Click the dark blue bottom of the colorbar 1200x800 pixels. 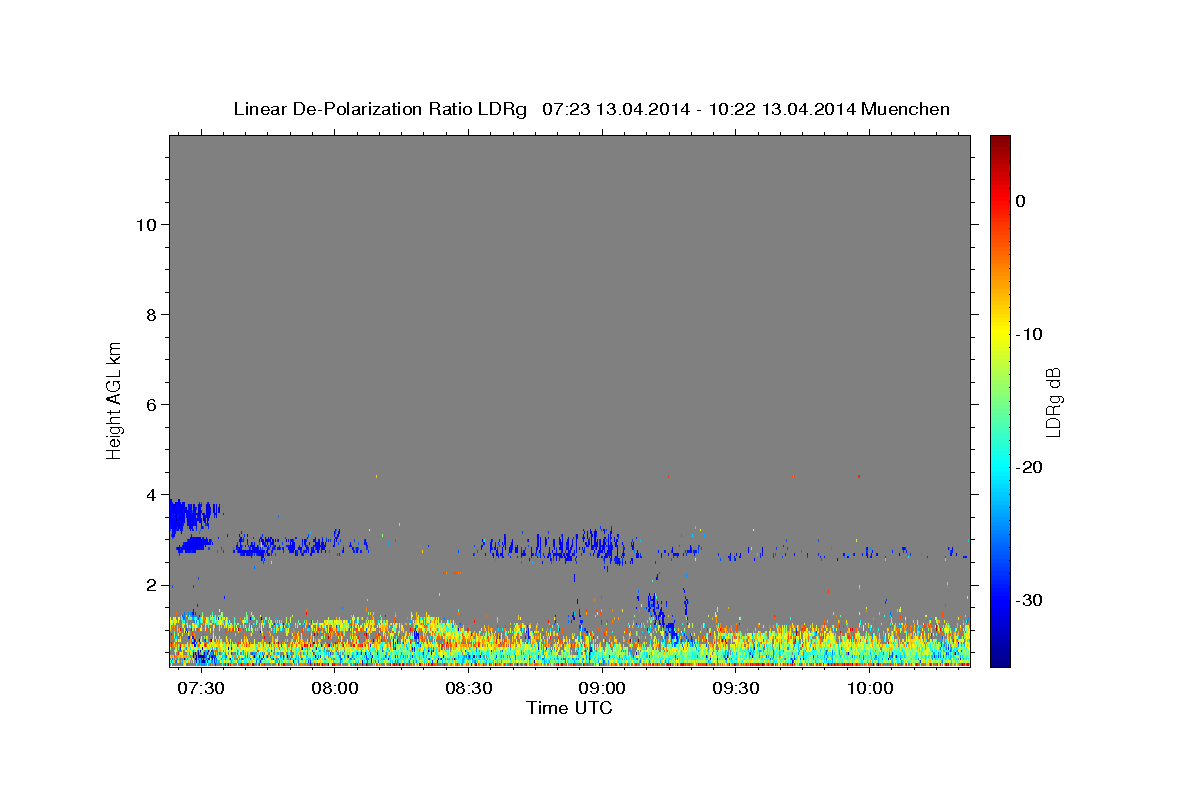click(x=1000, y=657)
